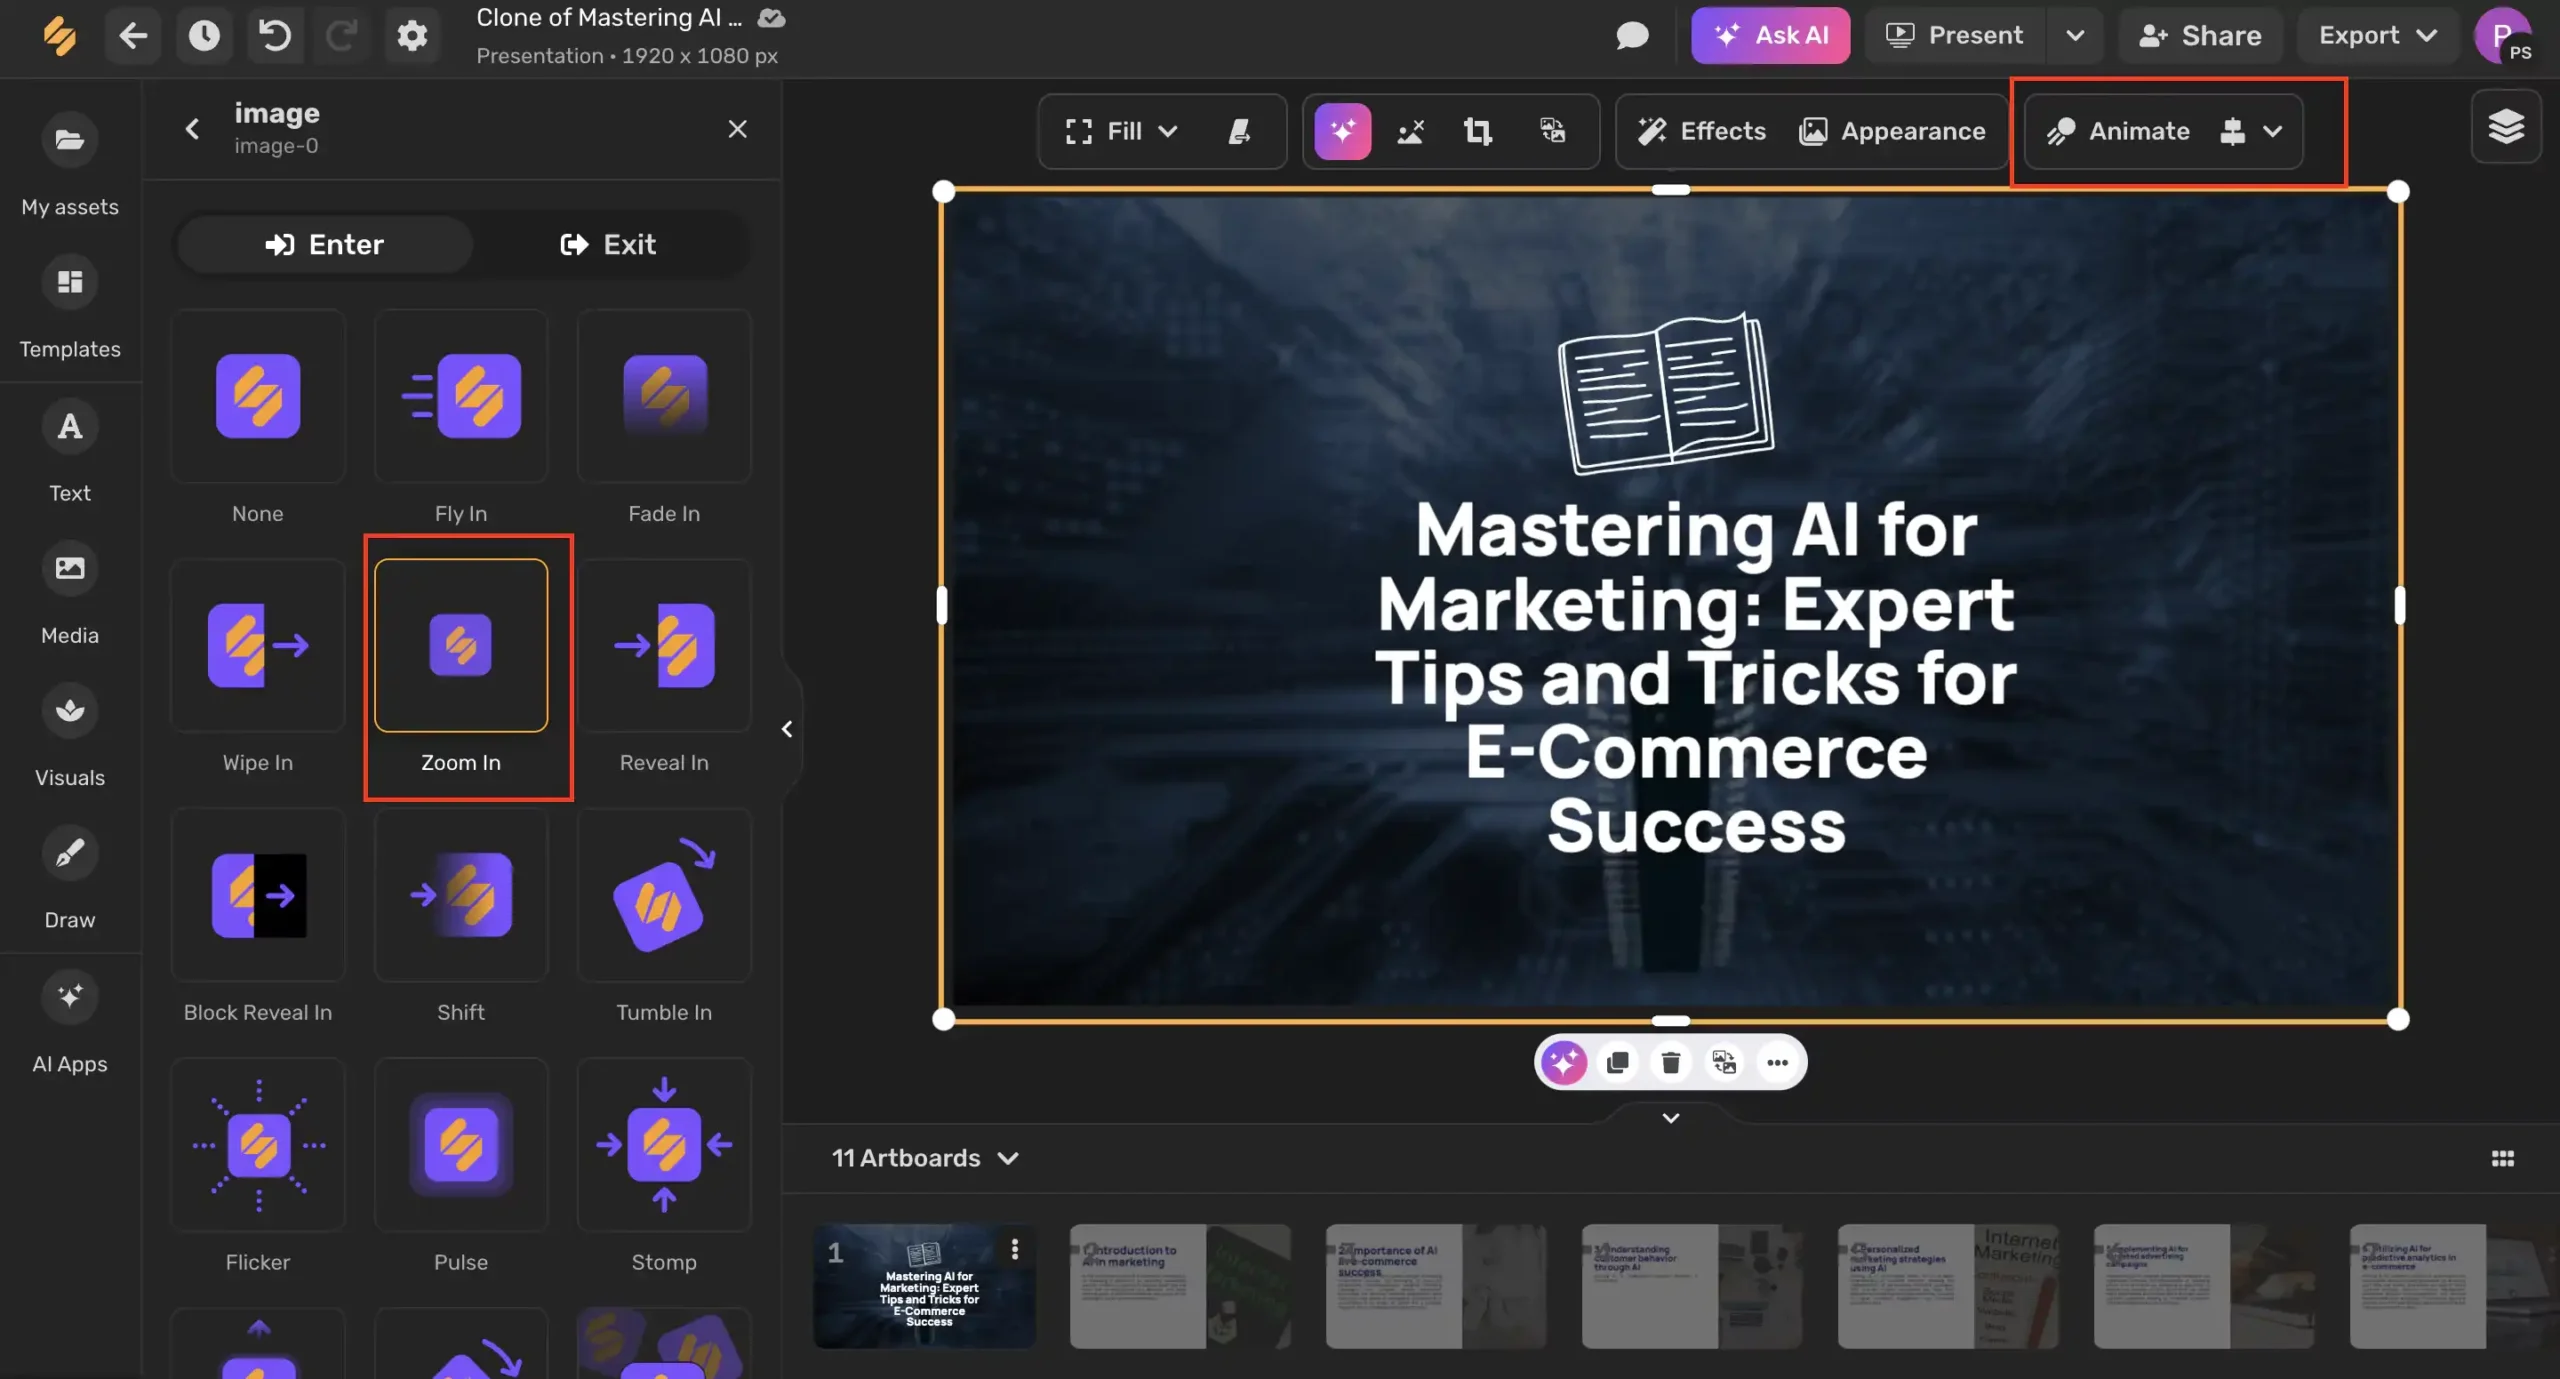The height and width of the screenshot is (1379, 2560).
Task: Click Ask AI button
Action: click(1770, 36)
